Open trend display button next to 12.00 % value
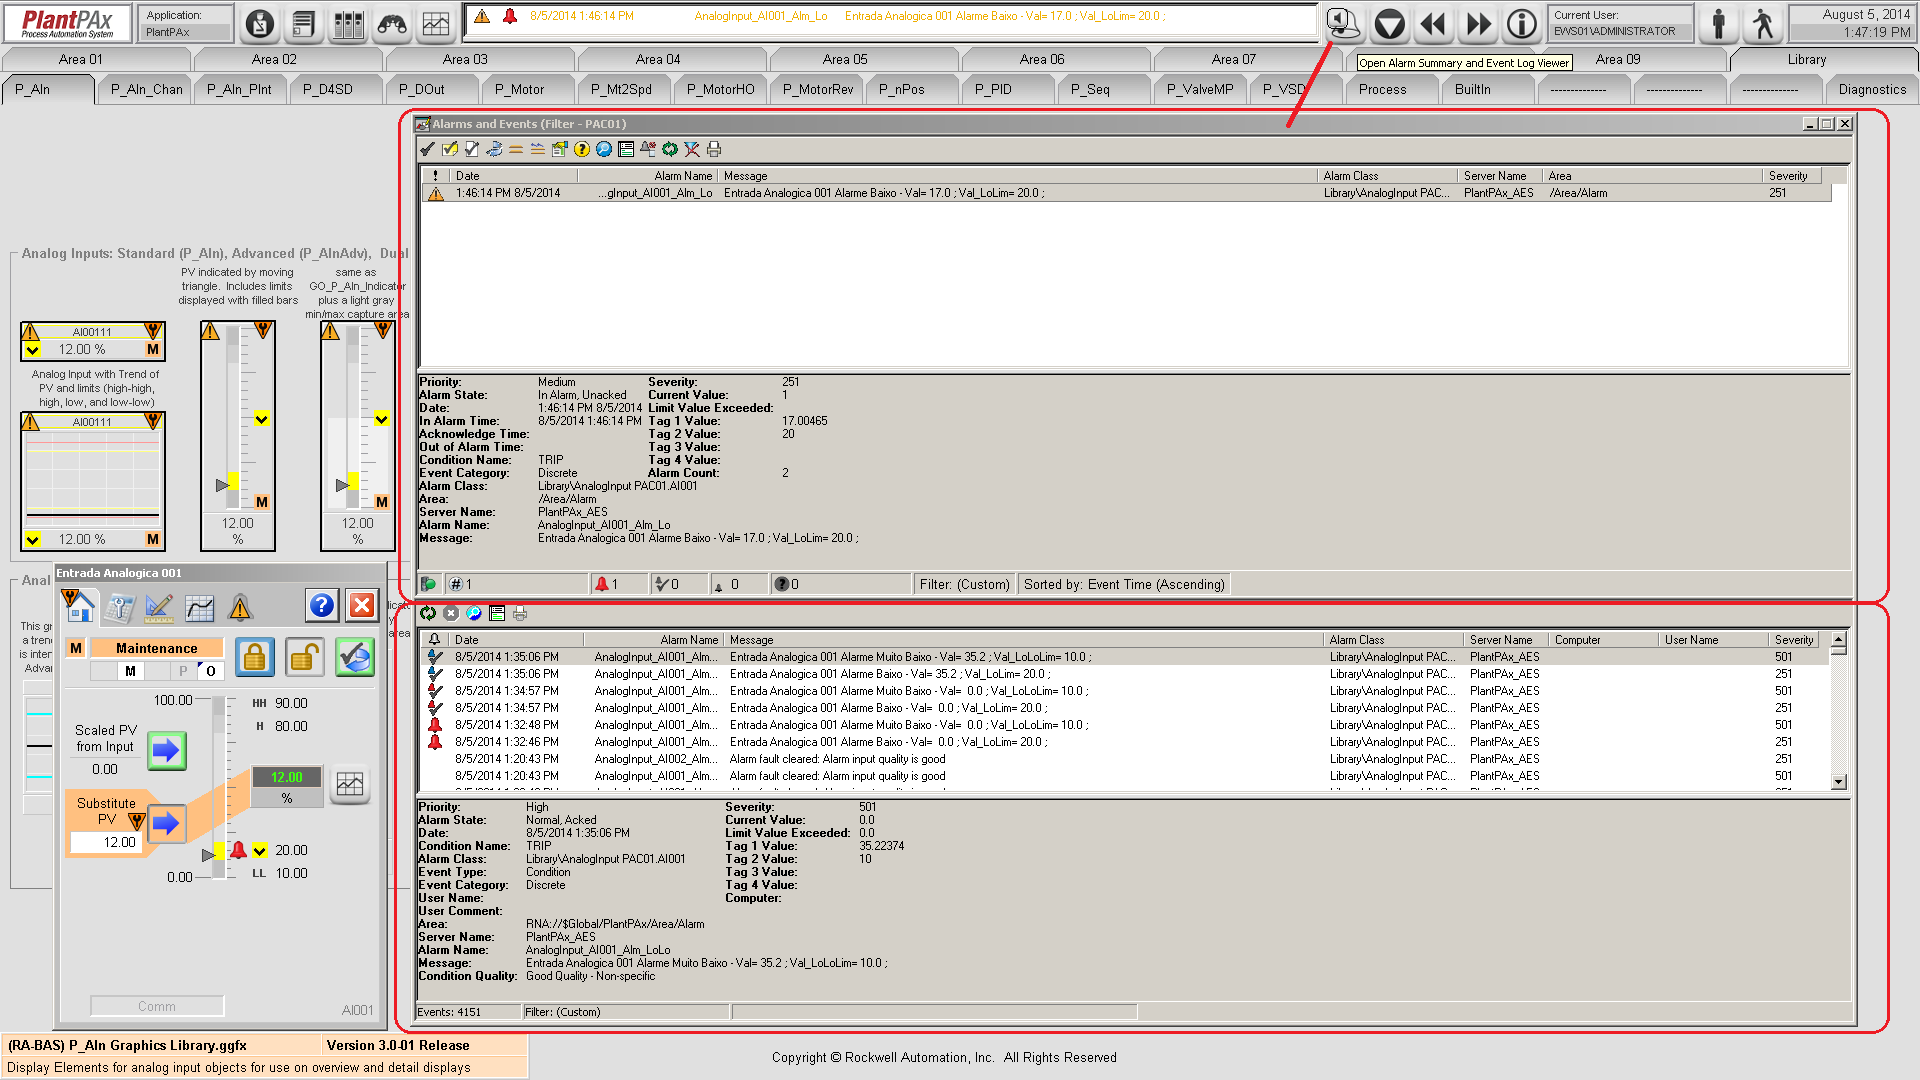This screenshot has height=1080, width=1920. pyautogui.click(x=350, y=784)
